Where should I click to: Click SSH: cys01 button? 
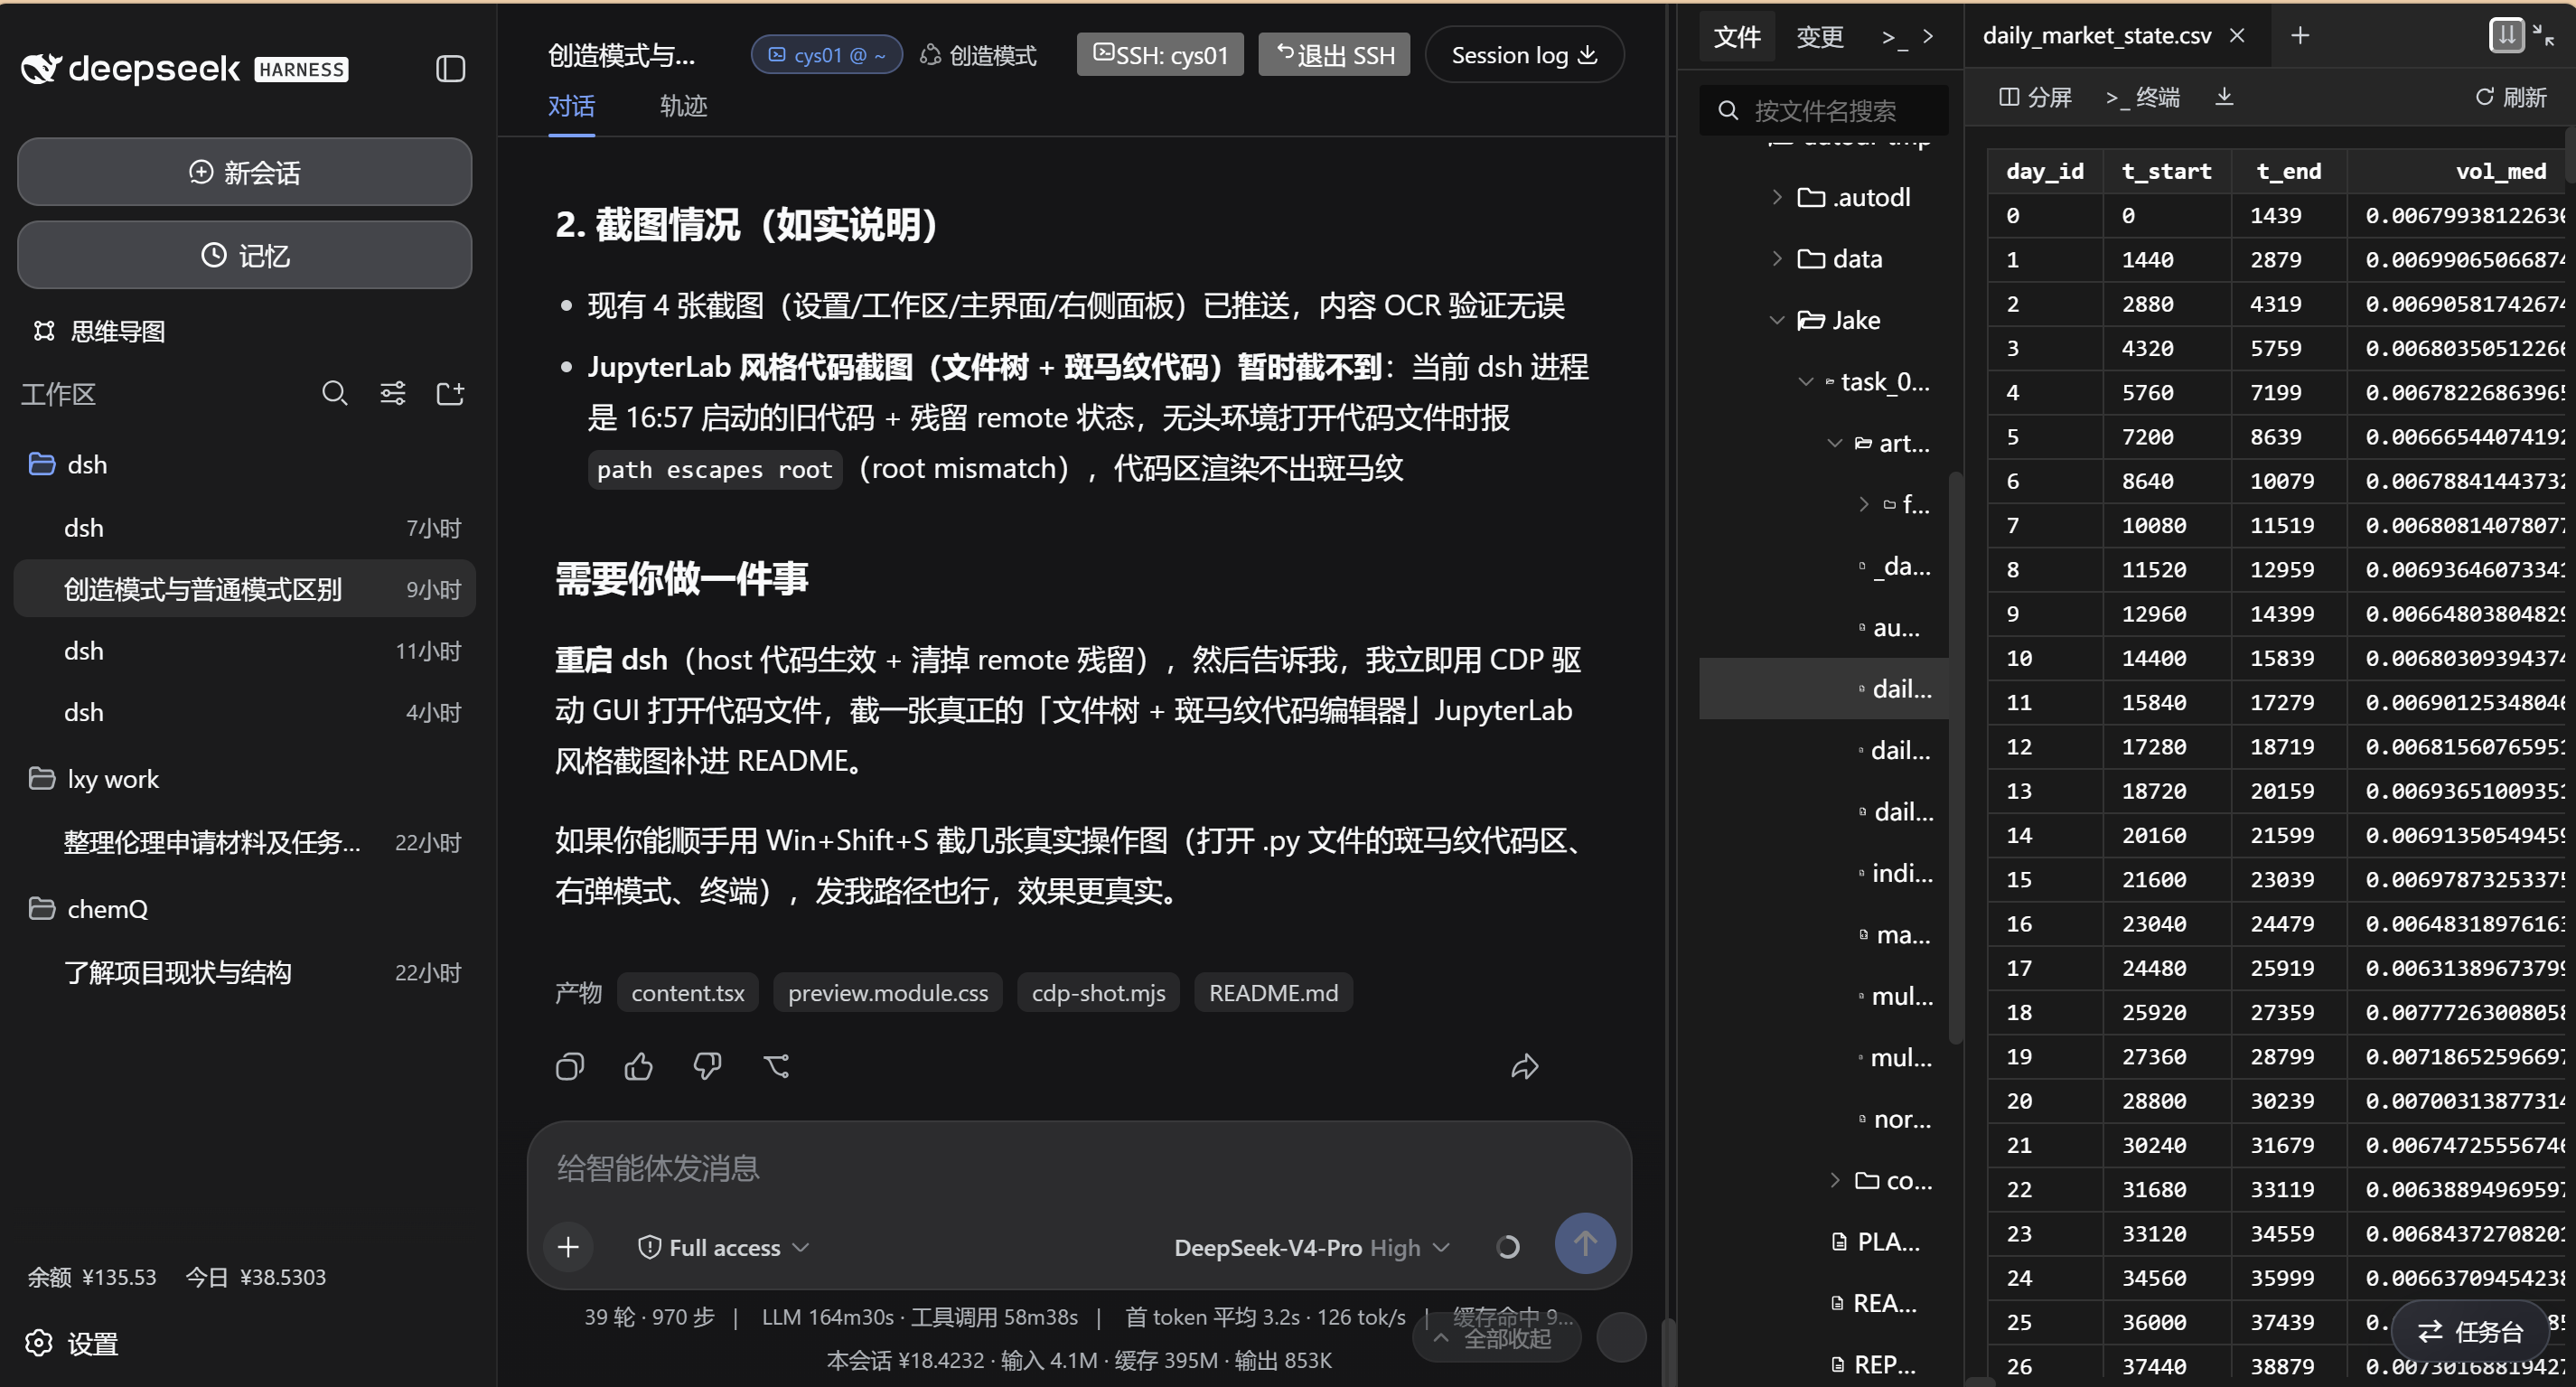tap(1160, 55)
